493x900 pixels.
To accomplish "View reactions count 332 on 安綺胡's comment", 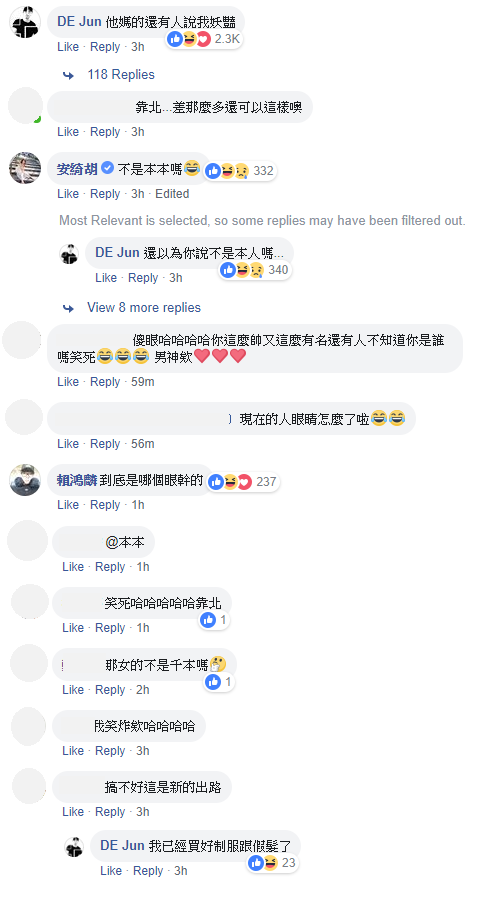I will pyautogui.click(x=240, y=170).
